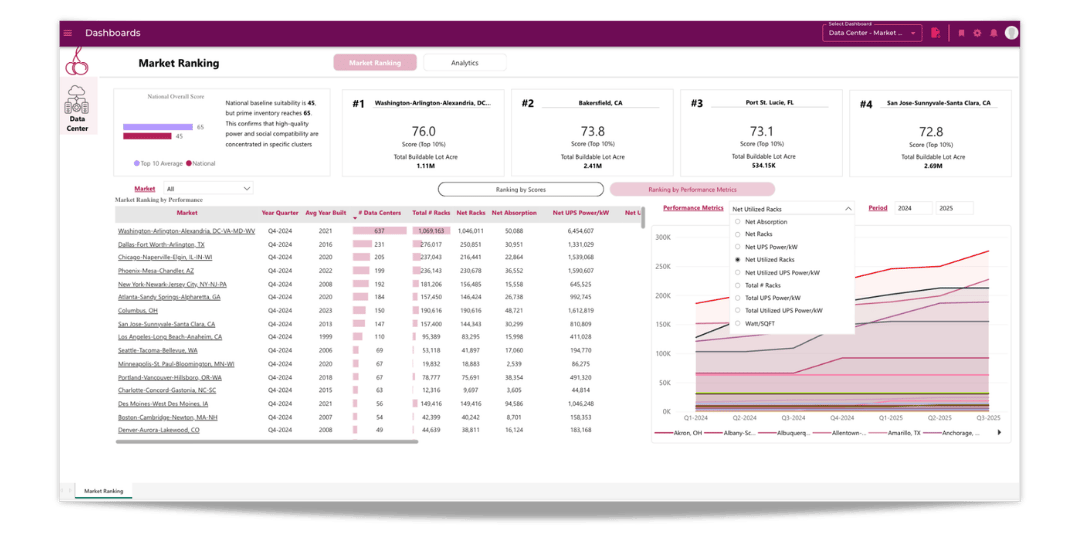The height and width of the screenshot is (540, 1080).
Task: Open the Data Center sidebar icon
Action: point(77,108)
